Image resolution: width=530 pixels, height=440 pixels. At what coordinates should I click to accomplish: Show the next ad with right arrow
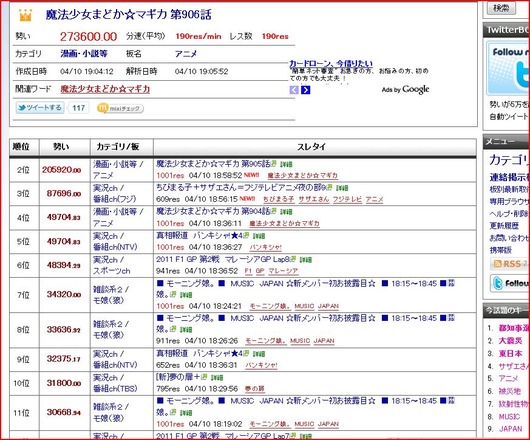306,90
